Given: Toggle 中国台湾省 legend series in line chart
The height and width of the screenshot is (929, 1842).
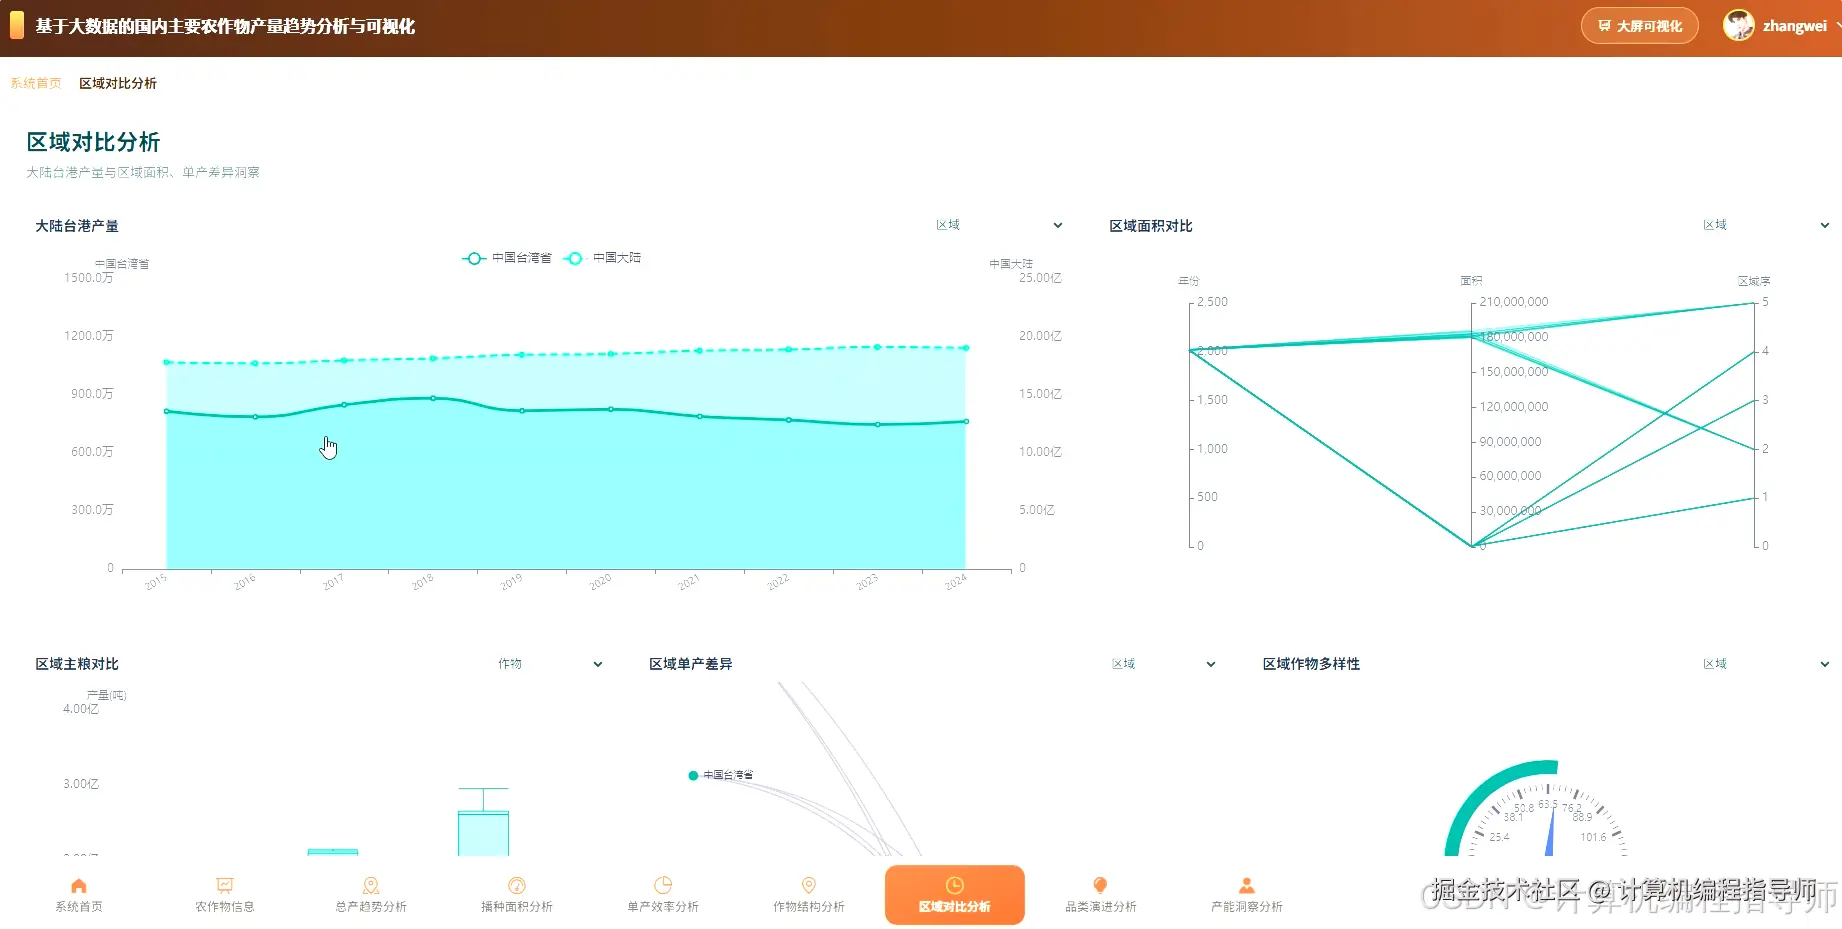Looking at the screenshot, I should [x=507, y=258].
